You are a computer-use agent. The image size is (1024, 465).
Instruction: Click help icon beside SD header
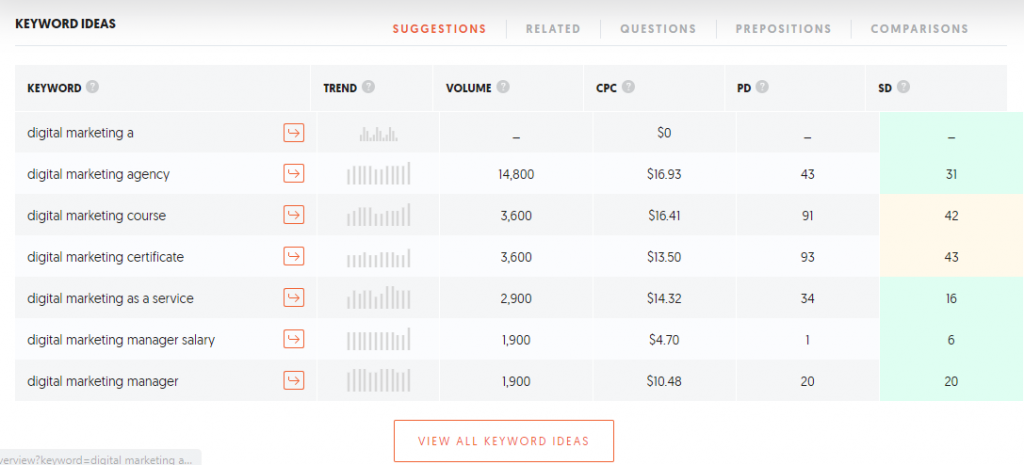pos(903,87)
